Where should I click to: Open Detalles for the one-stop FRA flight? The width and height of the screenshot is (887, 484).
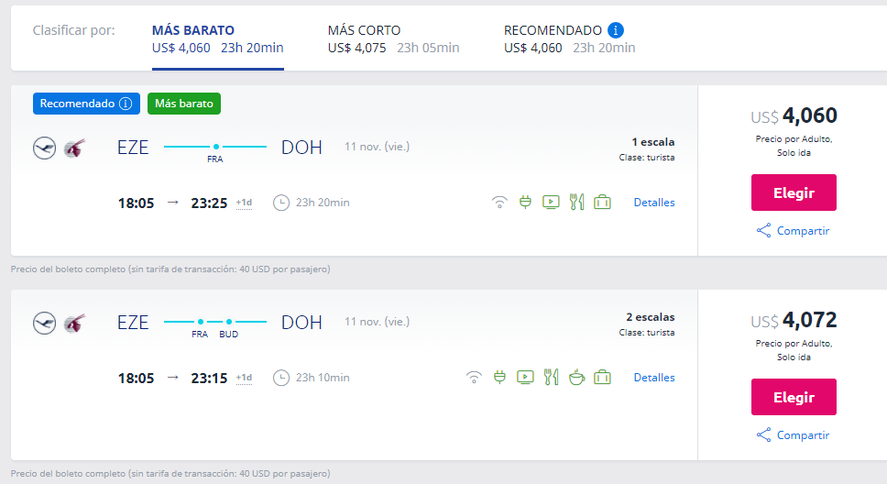[x=654, y=202]
